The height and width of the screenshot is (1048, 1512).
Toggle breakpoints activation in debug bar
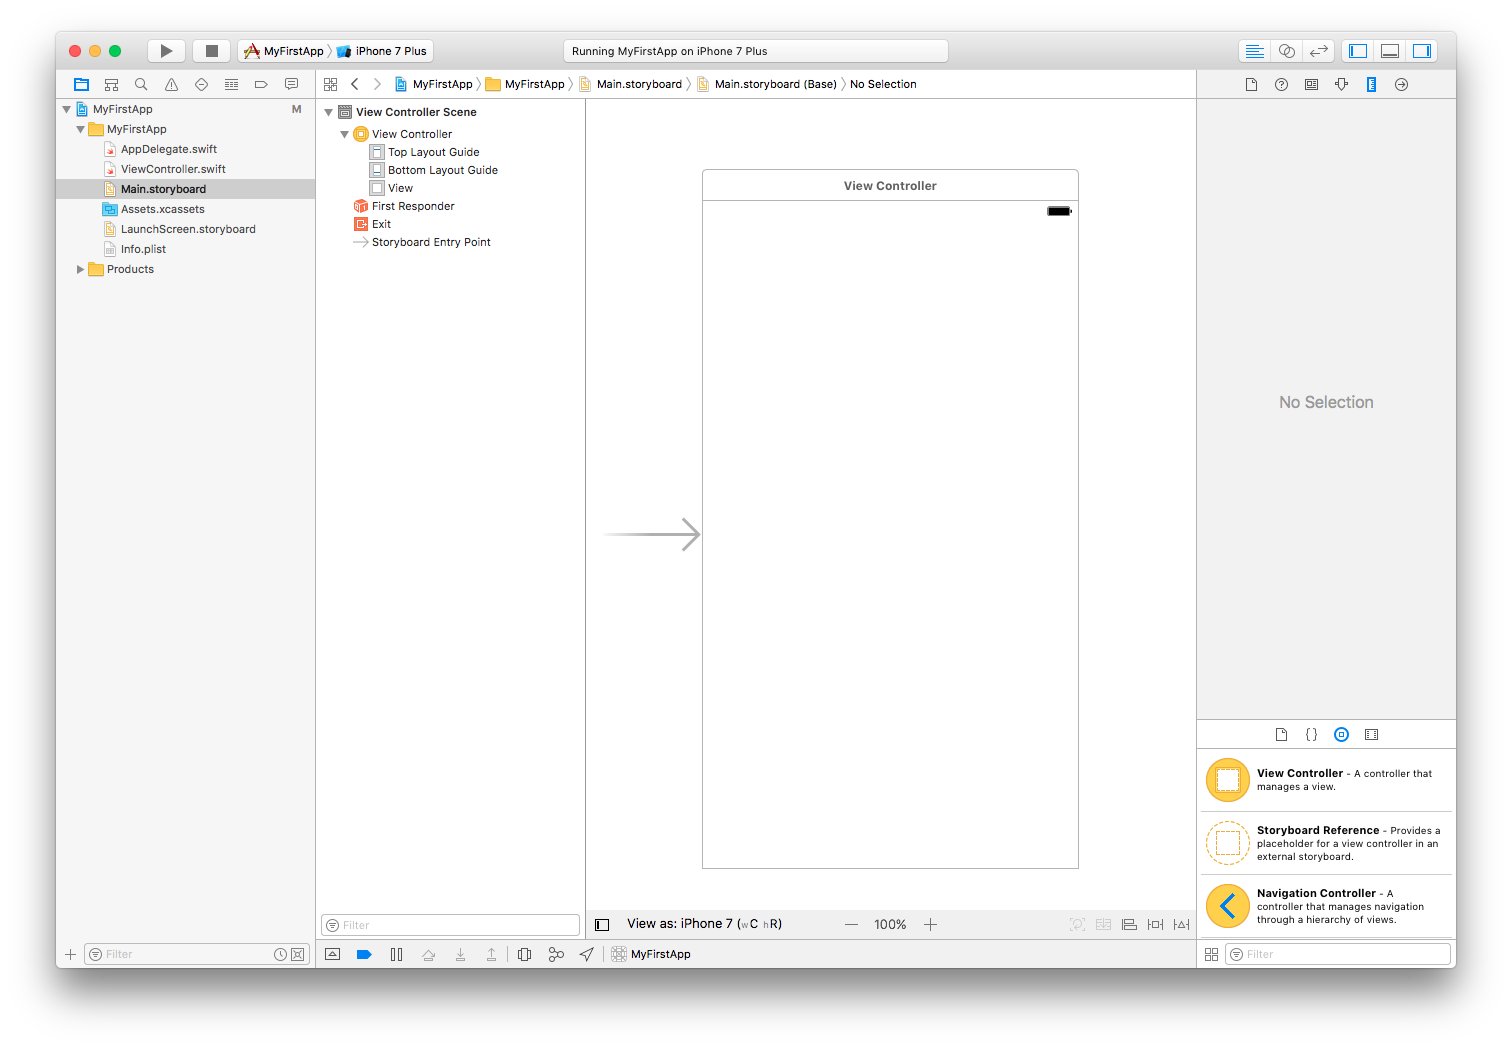(x=364, y=954)
